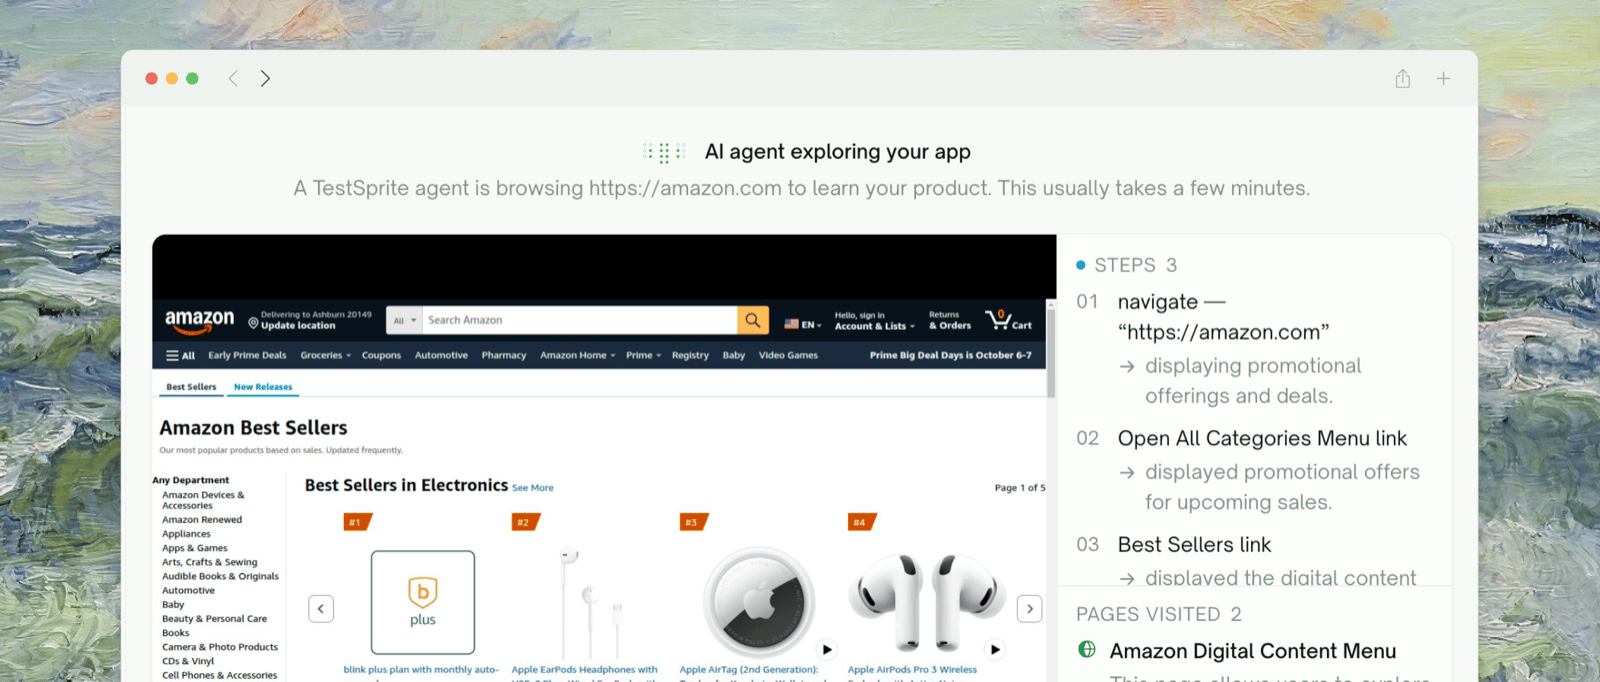Screen dimensions: 1600x682
Task: Open the blink plus plan product image
Action: pyautogui.click(x=422, y=602)
